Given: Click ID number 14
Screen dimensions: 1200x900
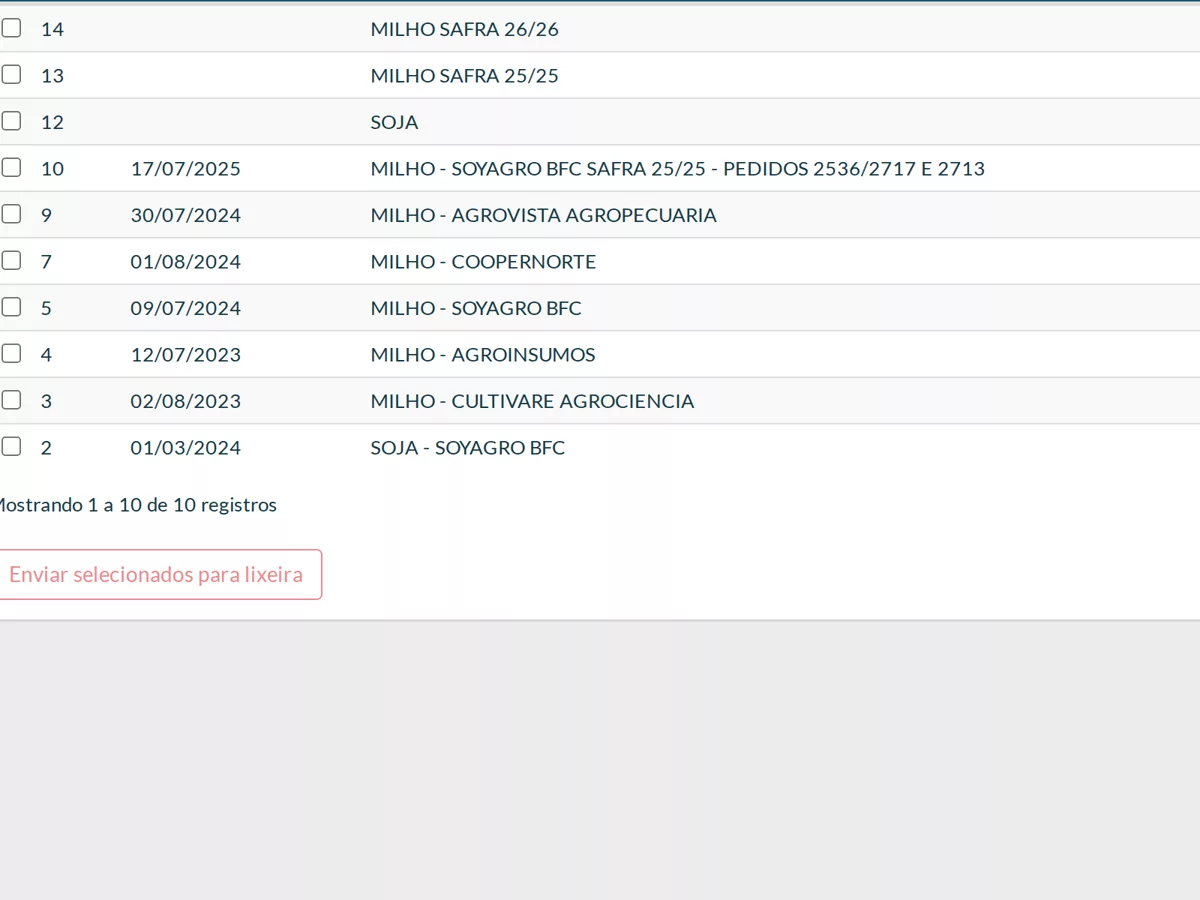Looking at the screenshot, I should tap(52, 29).
